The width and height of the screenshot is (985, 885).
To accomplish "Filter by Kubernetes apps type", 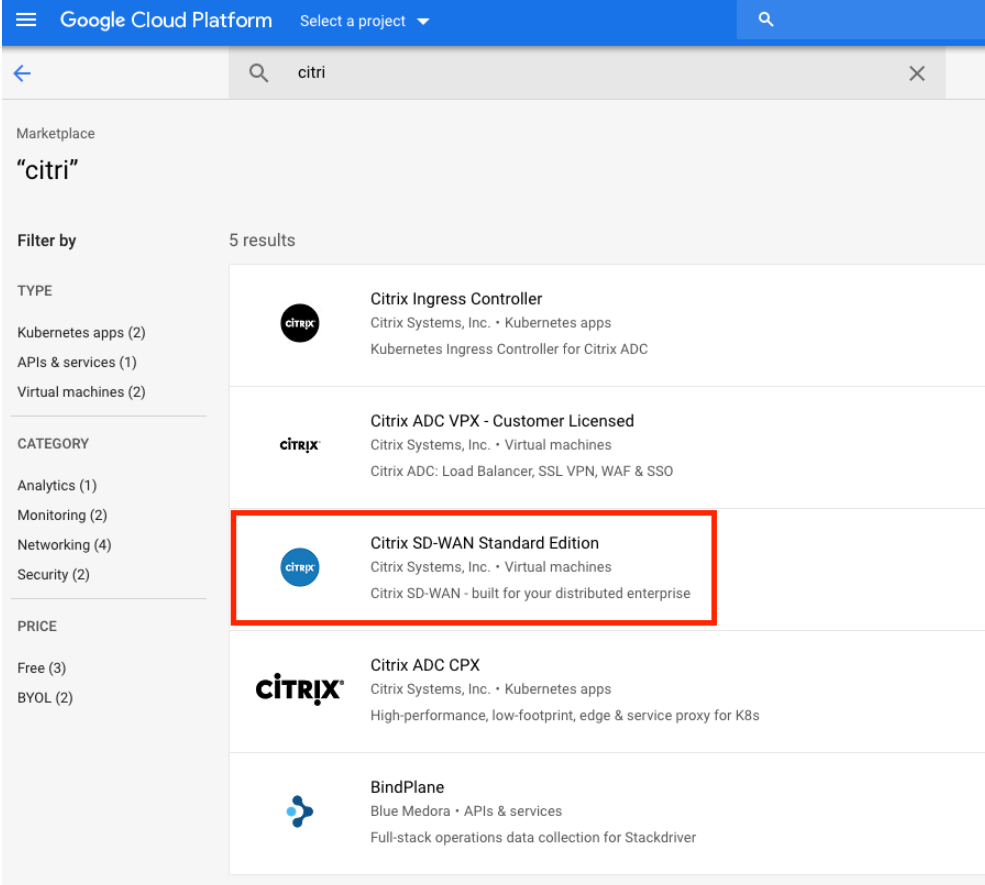I will (81, 332).
